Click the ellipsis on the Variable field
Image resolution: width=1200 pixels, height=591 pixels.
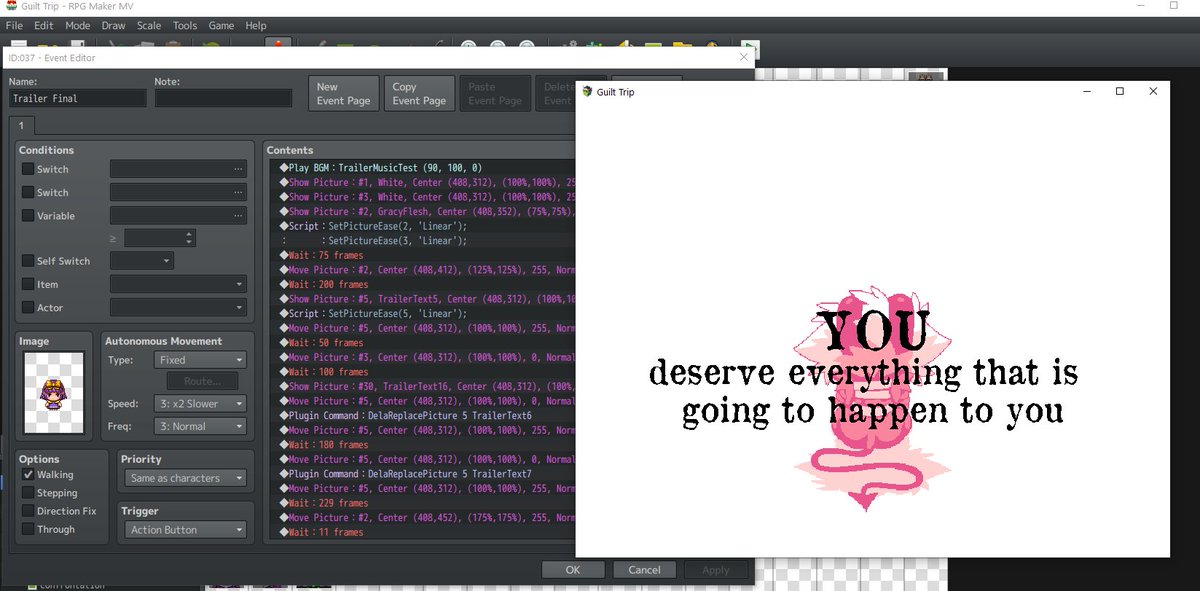coord(237,215)
